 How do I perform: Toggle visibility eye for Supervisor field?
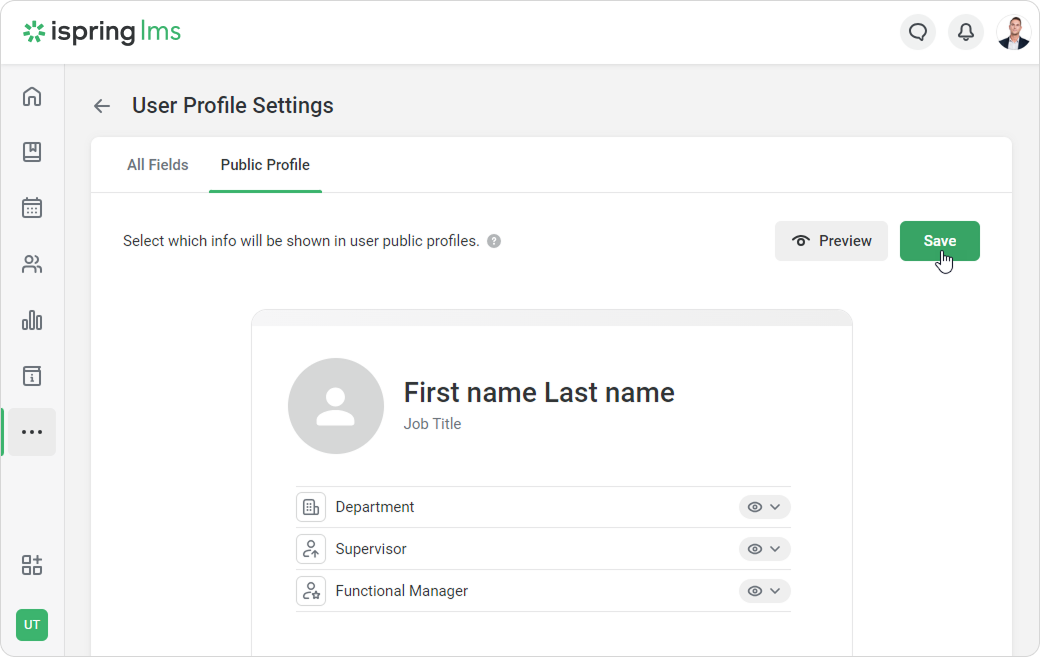coord(755,549)
